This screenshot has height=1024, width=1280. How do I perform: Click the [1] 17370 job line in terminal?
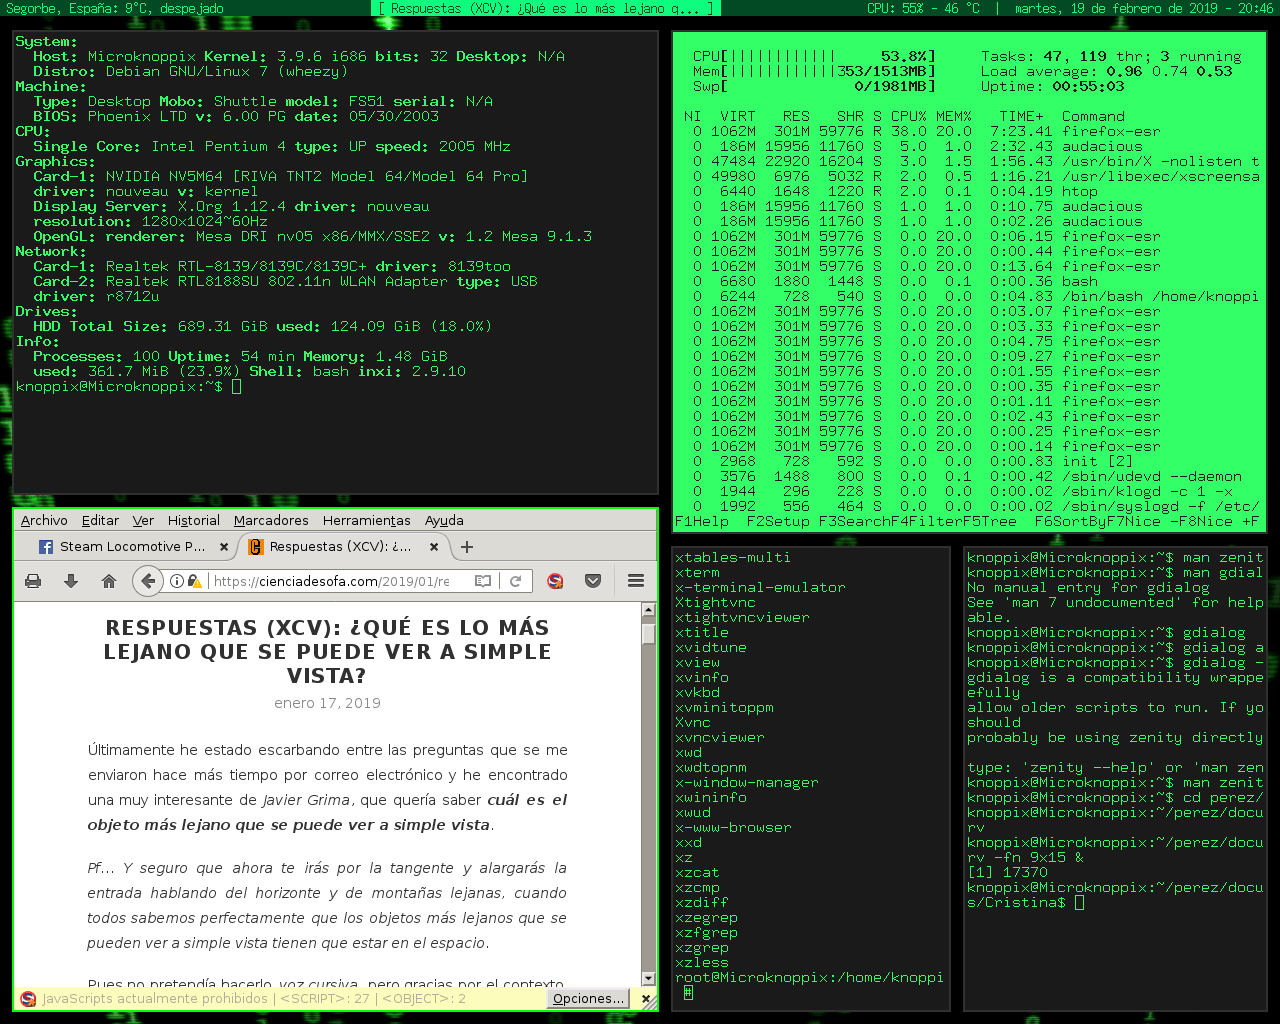click(x=1007, y=872)
